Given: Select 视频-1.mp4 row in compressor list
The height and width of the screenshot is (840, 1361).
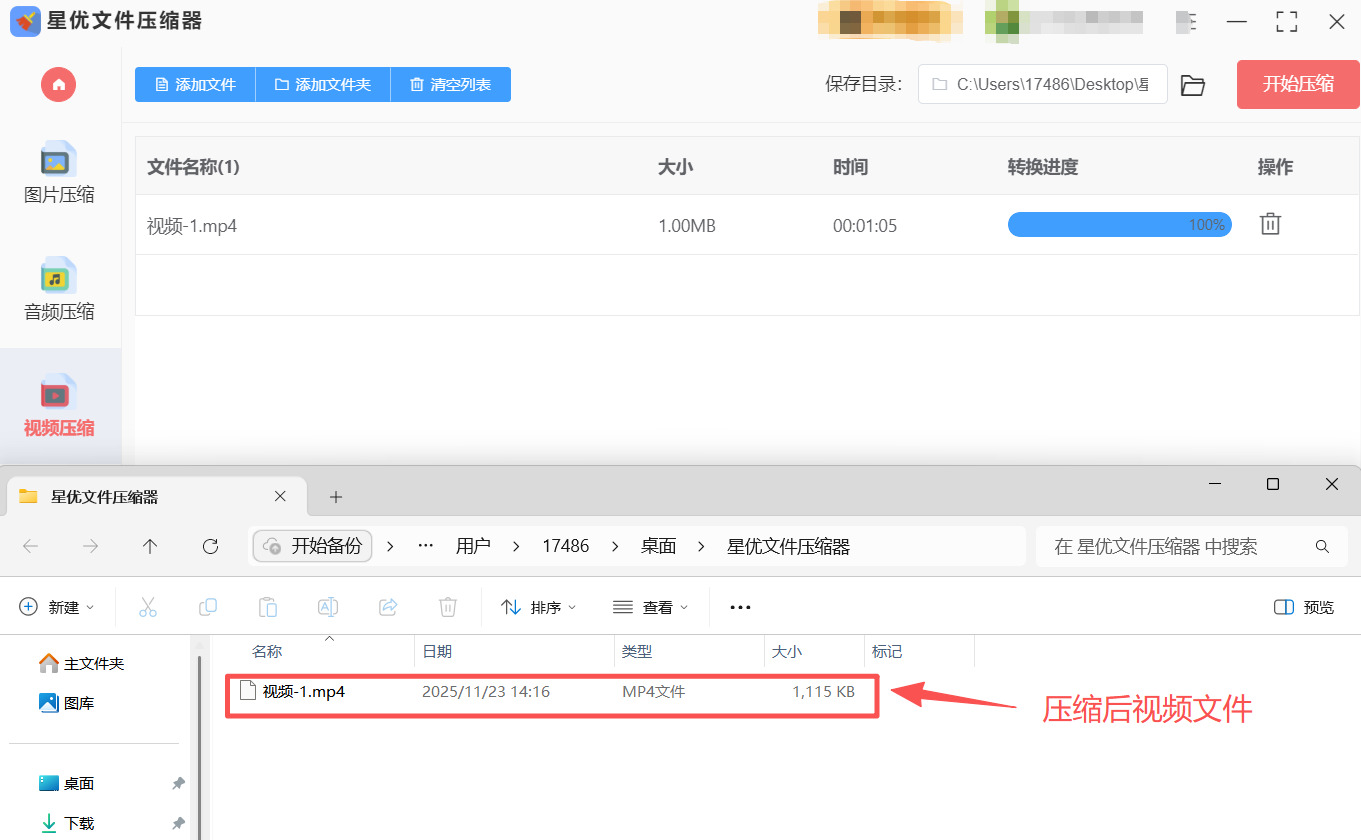Looking at the screenshot, I should click(747, 225).
